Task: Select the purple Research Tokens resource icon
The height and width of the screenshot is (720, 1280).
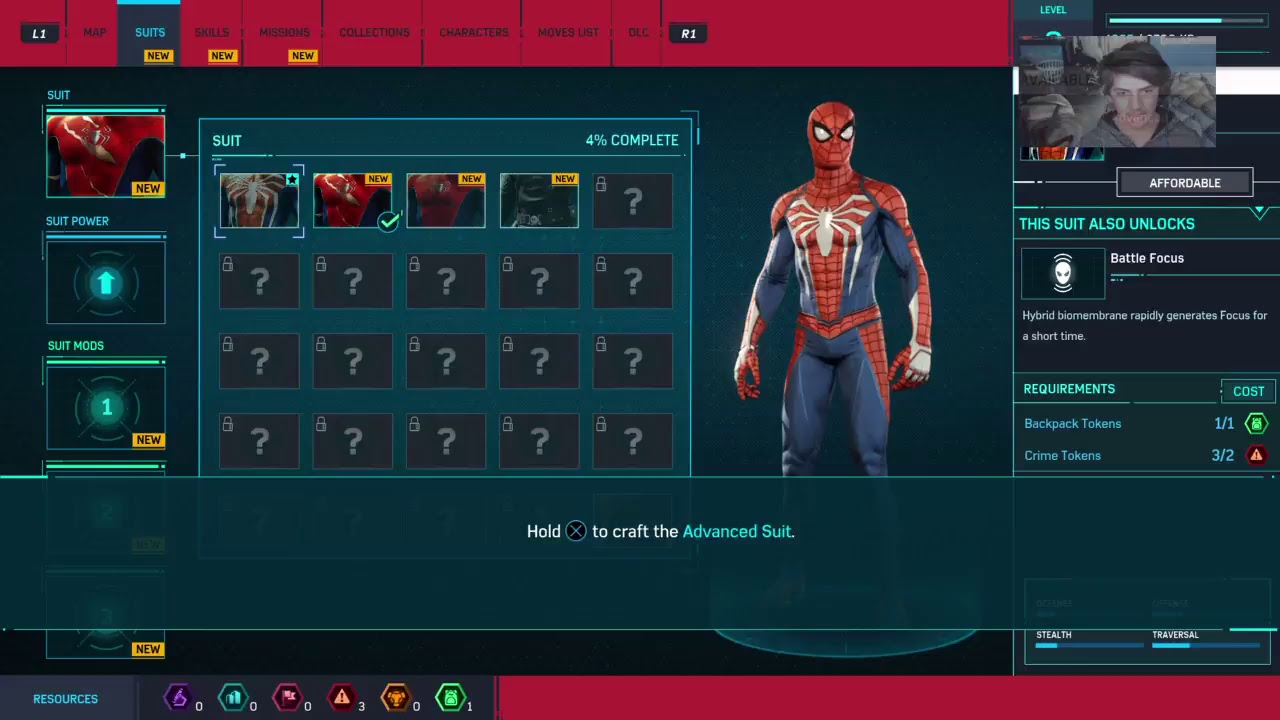Action: pos(178,697)
